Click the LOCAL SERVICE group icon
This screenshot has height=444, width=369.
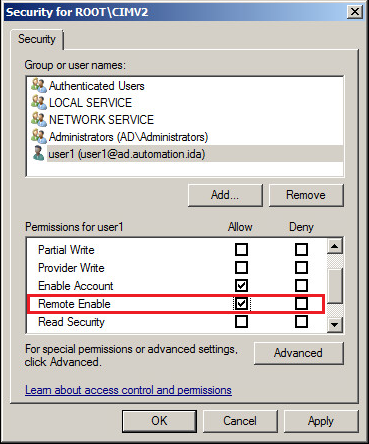39,103
